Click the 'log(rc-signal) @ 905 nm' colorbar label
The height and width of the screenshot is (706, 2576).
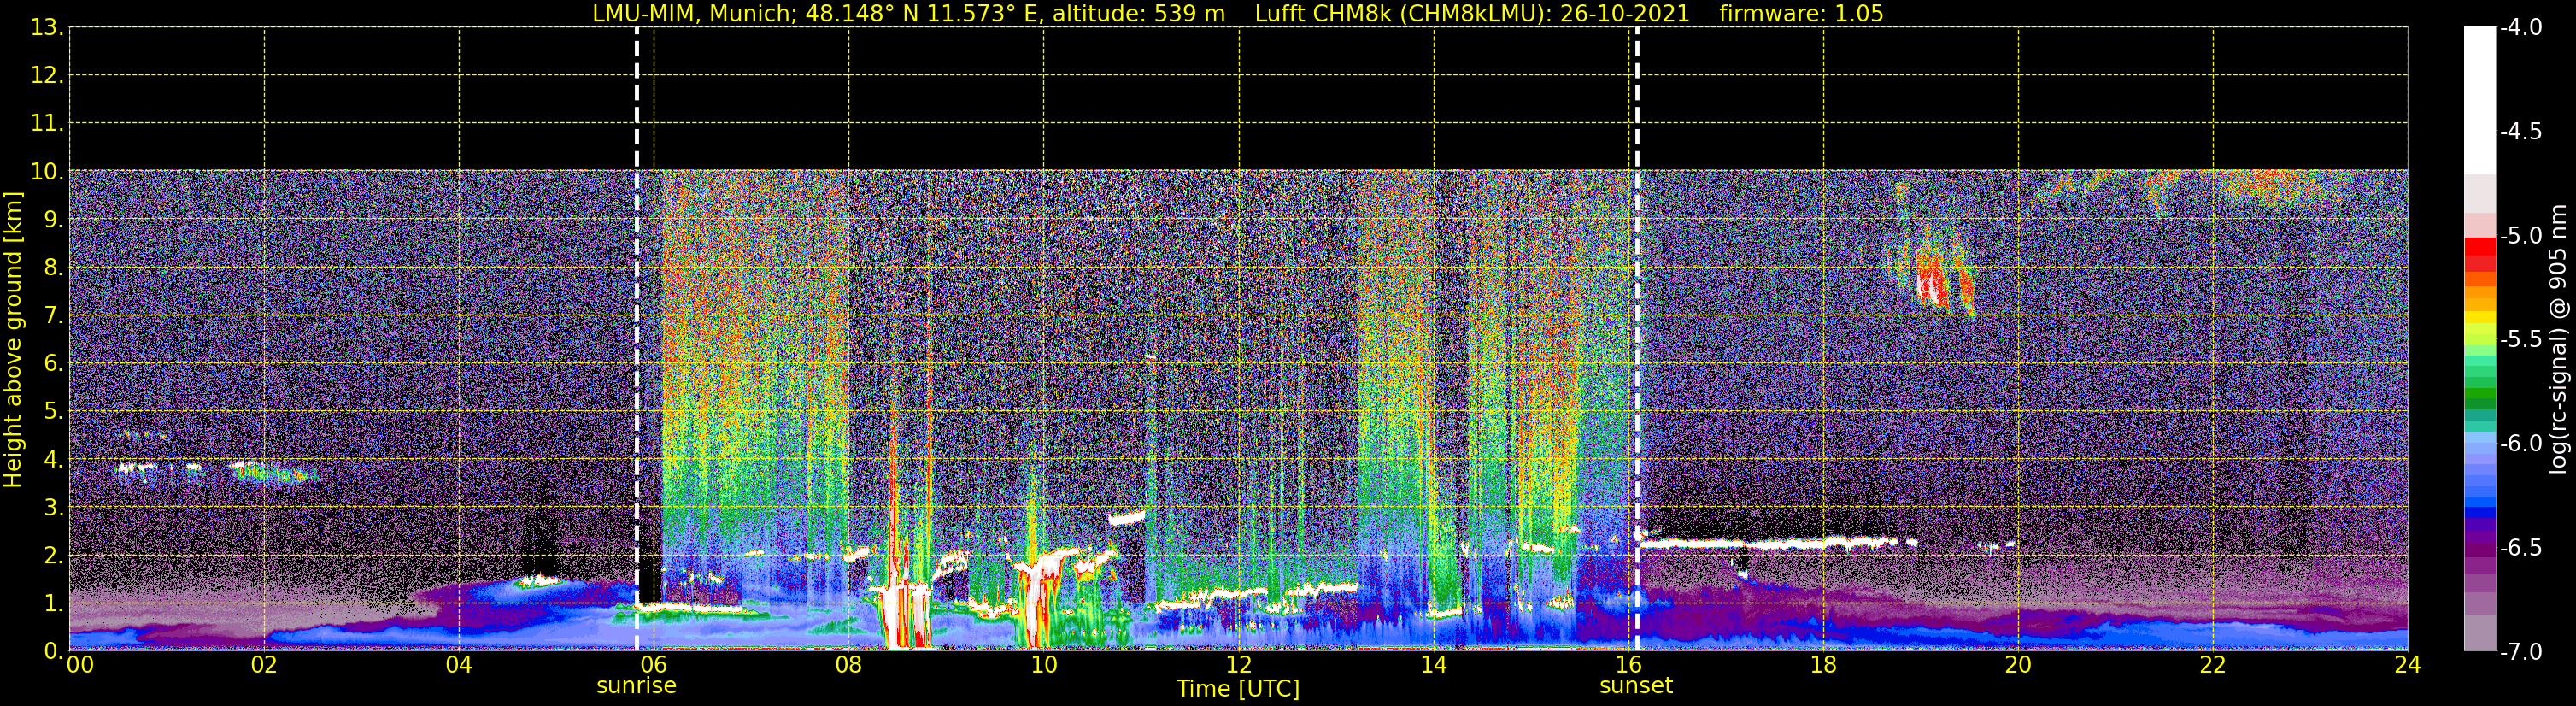[x=2558, y=339]
